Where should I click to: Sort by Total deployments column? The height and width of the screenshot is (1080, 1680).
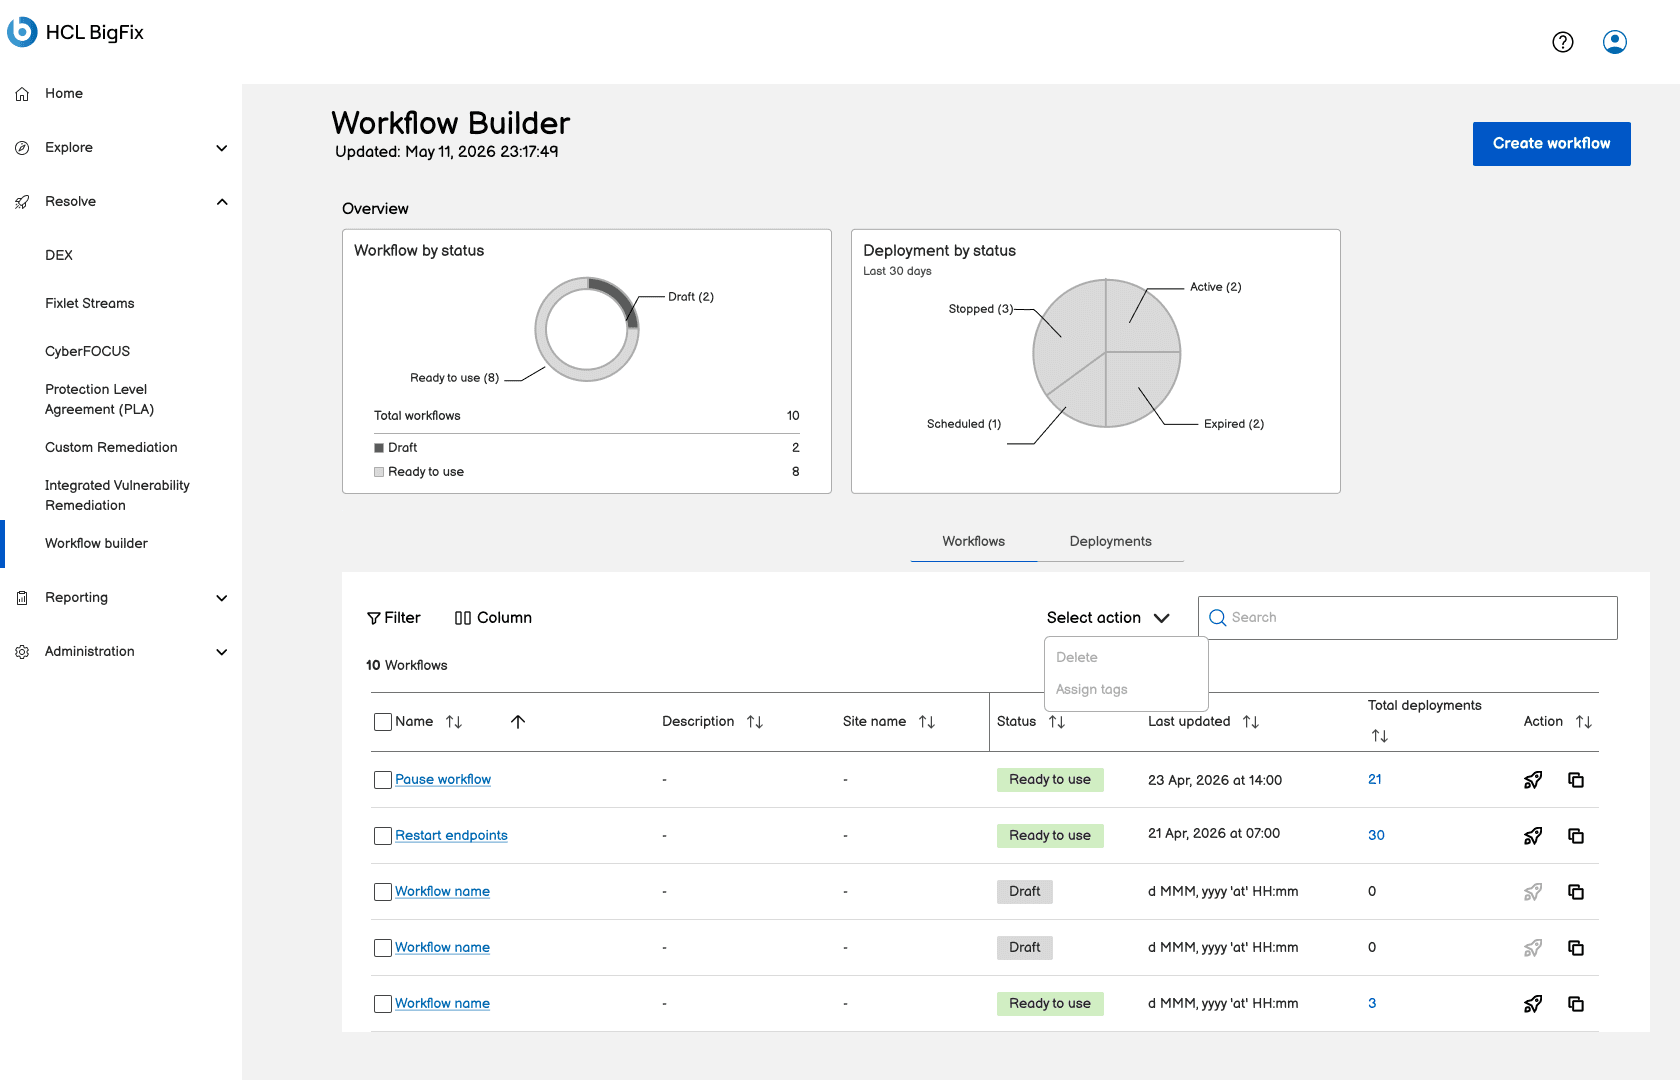pos(1380,736)
